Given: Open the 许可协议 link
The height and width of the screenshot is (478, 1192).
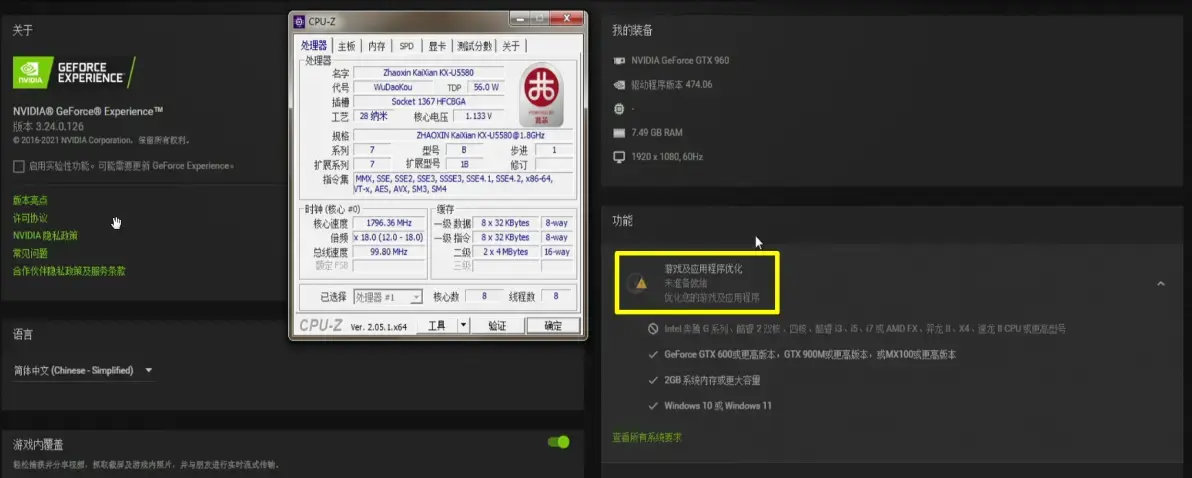Looking at the screenshot, I should [30, 218].
